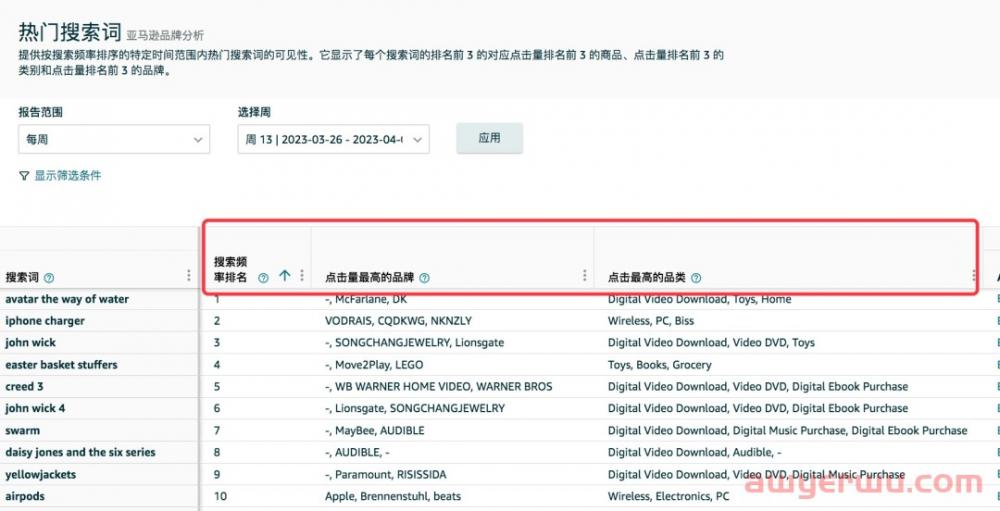Click brands cell Apple, Brennenstuhl, beats
Image resolution: width=1000 pixels, height=511 pixels.
click(393, 496)
